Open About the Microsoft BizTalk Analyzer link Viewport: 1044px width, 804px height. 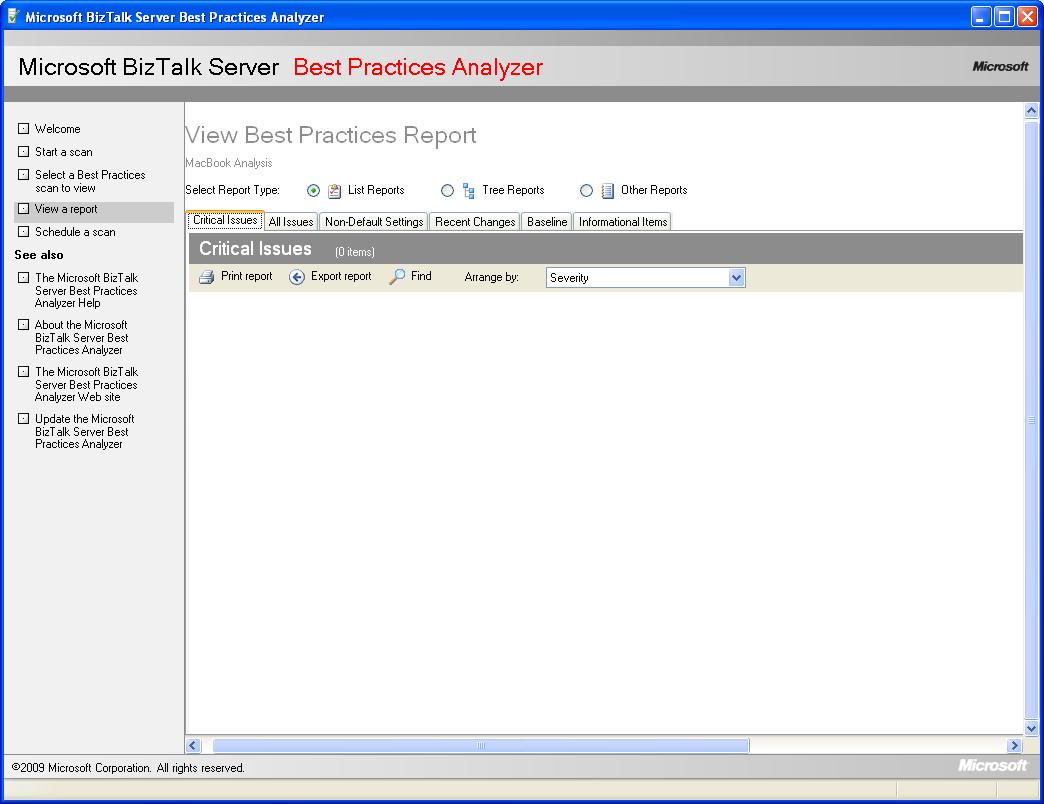[82, 337]
